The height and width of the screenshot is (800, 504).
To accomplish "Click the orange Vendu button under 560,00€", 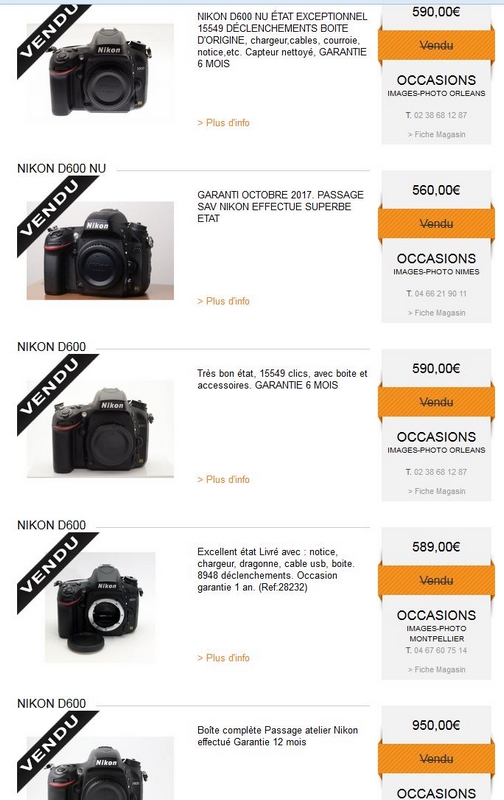I will point(436,223).
